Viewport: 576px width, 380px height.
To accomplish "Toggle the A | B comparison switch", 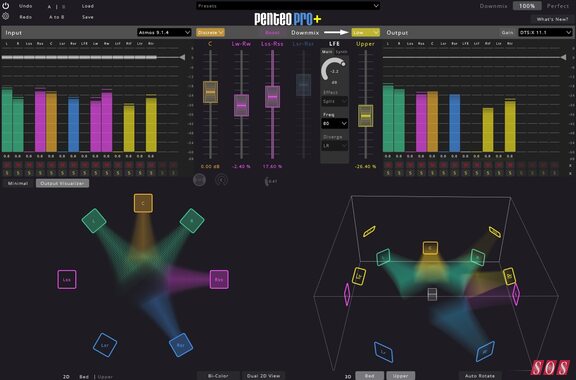I will point(57,7).
